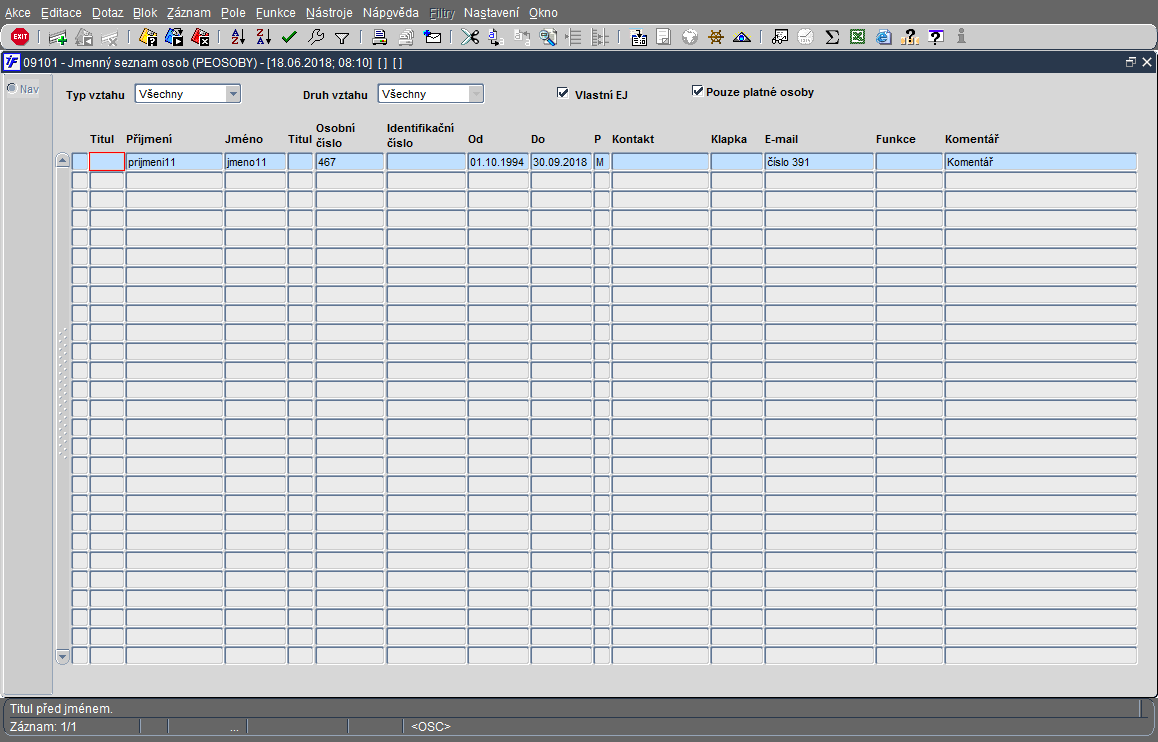Toggle the Vlastní EJ checkbox
The image size is (1158, 742).
563,93
